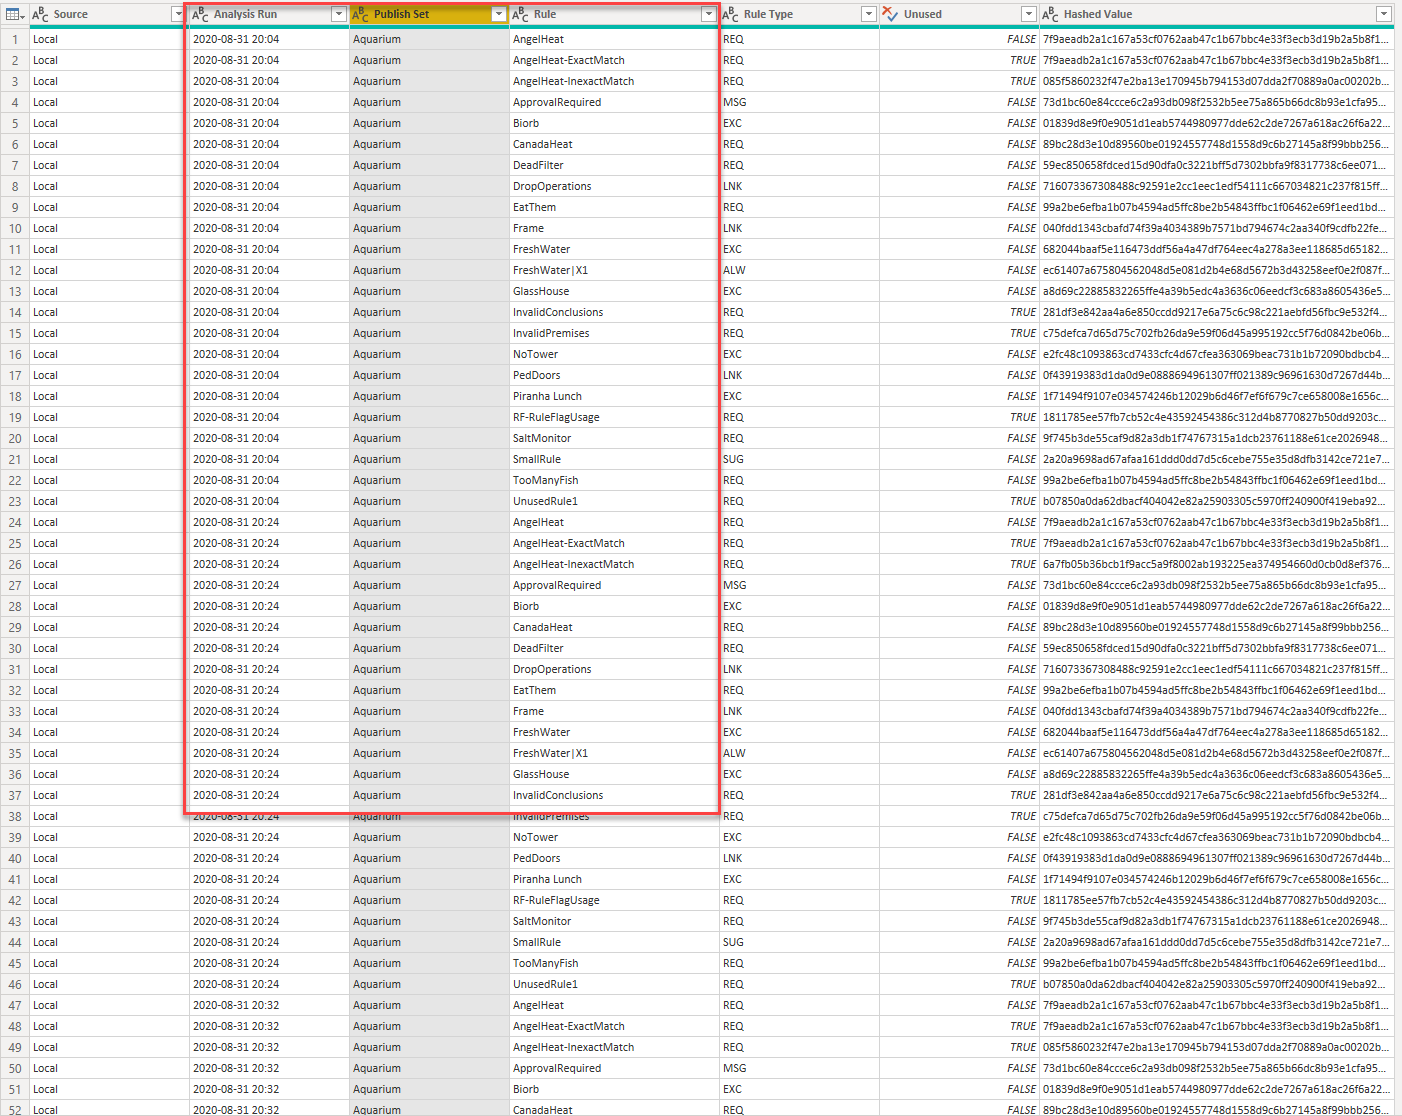
Task: Click the FreshWater|X1 rule cell in row 12
Action: pos(614,270)
